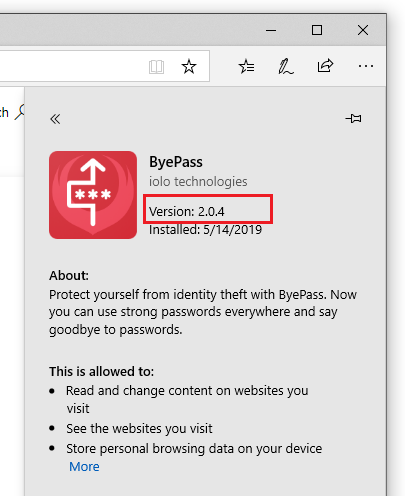Viewport: 405px width, 496px height.
Task: Minimize the Edge browser window
Action: pyautogui.click(x=271, y=30)
